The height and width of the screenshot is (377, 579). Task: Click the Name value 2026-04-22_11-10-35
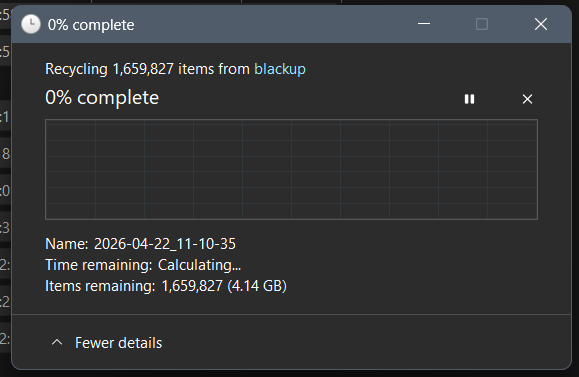pyautogui.click(x=165, y=244)
